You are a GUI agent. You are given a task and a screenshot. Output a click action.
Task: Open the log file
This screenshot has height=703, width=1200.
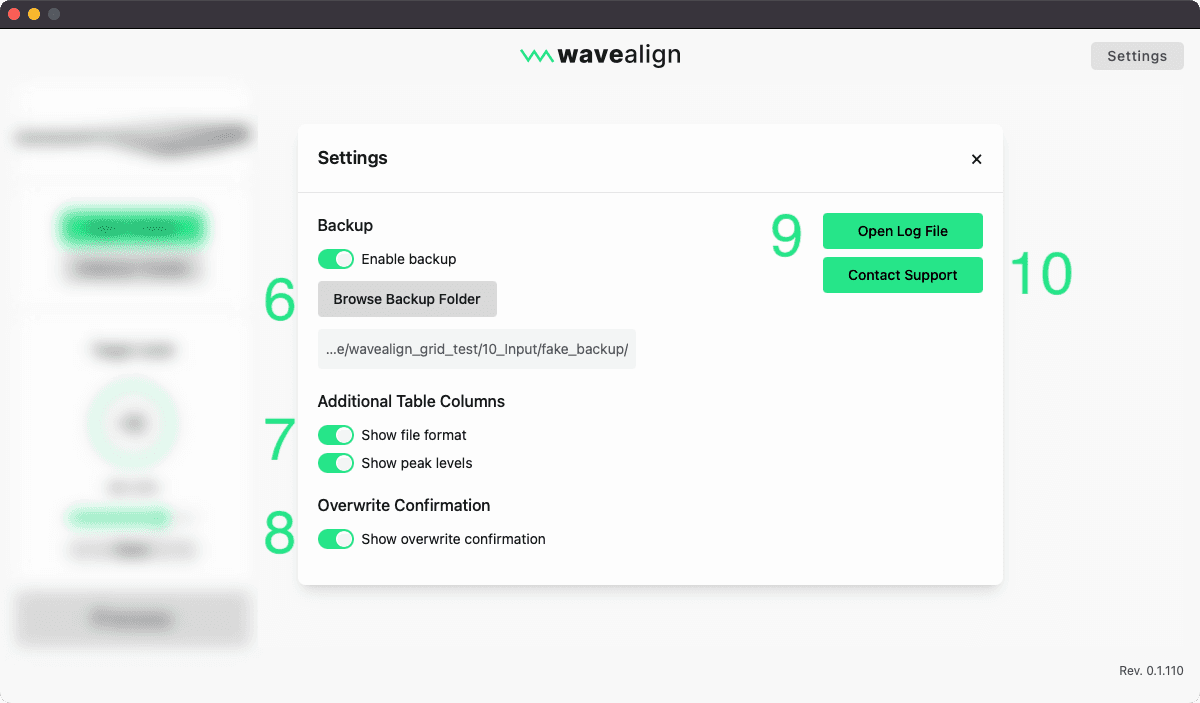tap(903, 231)
